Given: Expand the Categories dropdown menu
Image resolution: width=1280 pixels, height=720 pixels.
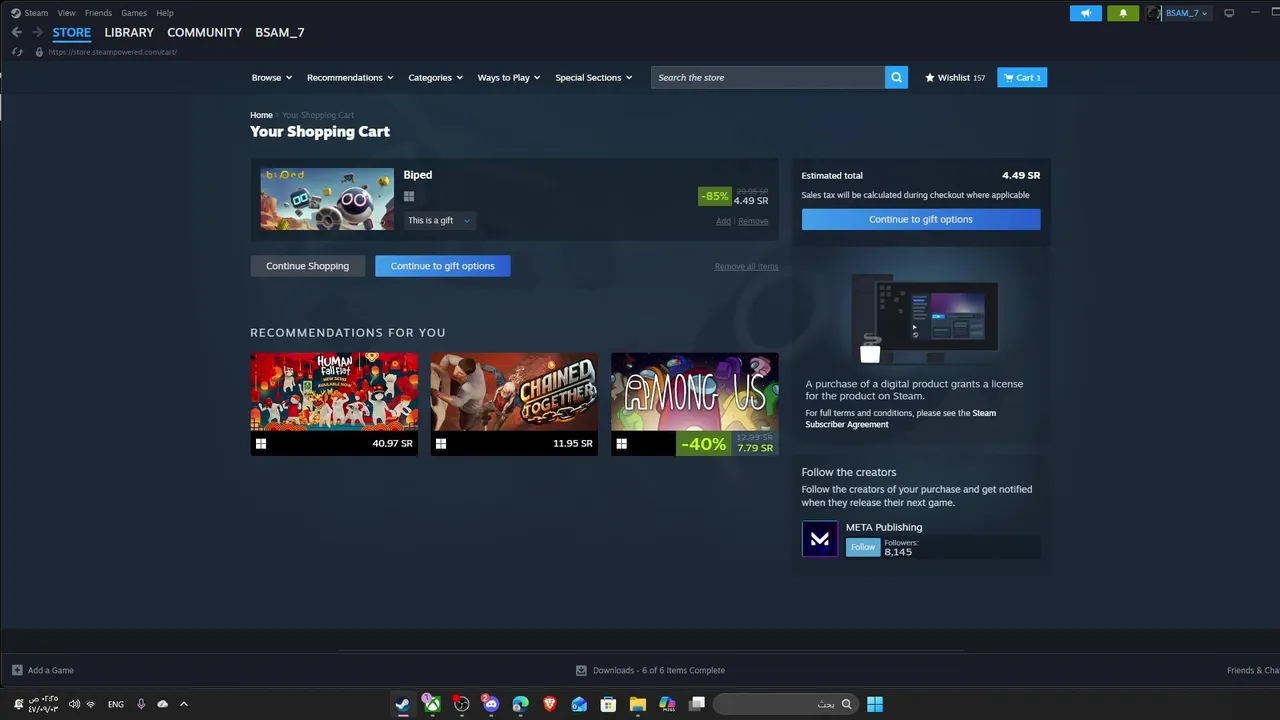Looking at the screenshot, I should coord(435,77).
